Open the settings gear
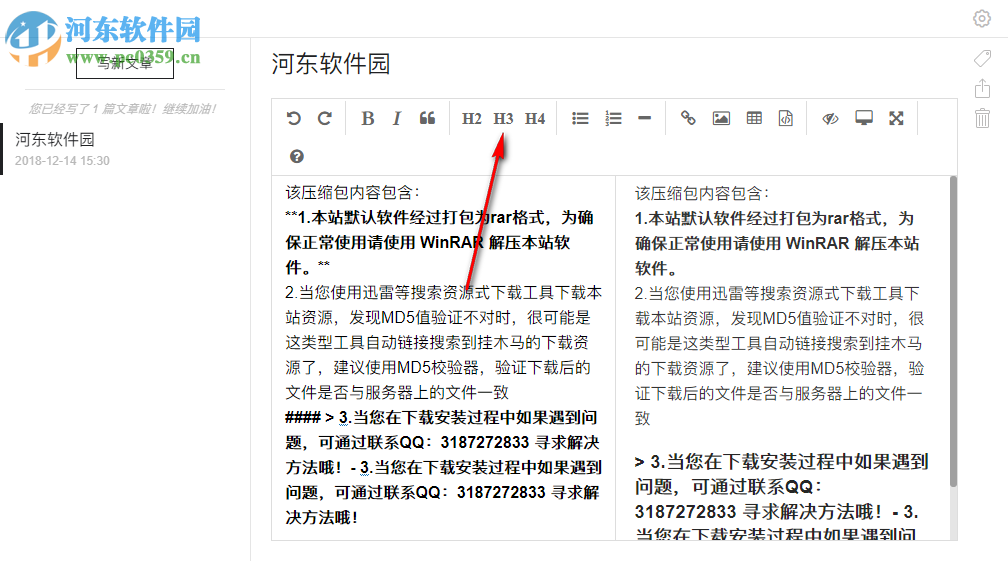The height and width of the screenshot is (561, 1008). 982,19
